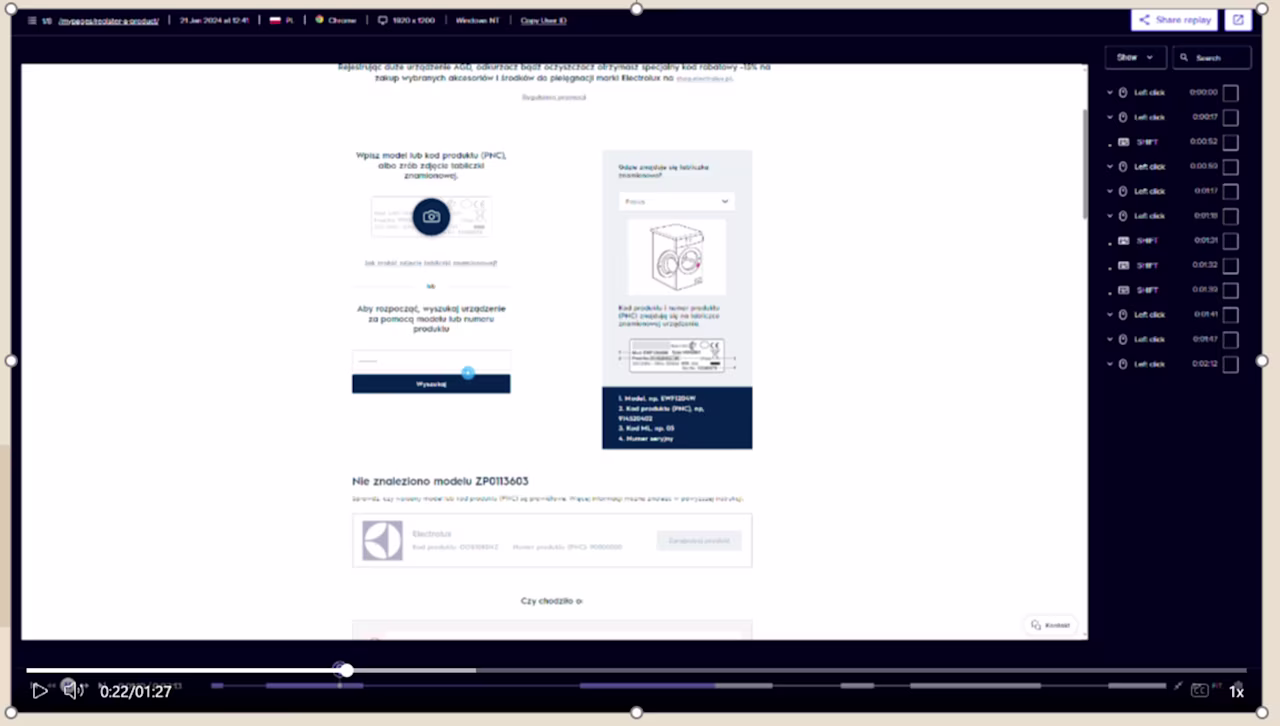Change the 1x playback speed
The height and width of the screenshot is (726, 1280).
click(x=1236, y=691)
